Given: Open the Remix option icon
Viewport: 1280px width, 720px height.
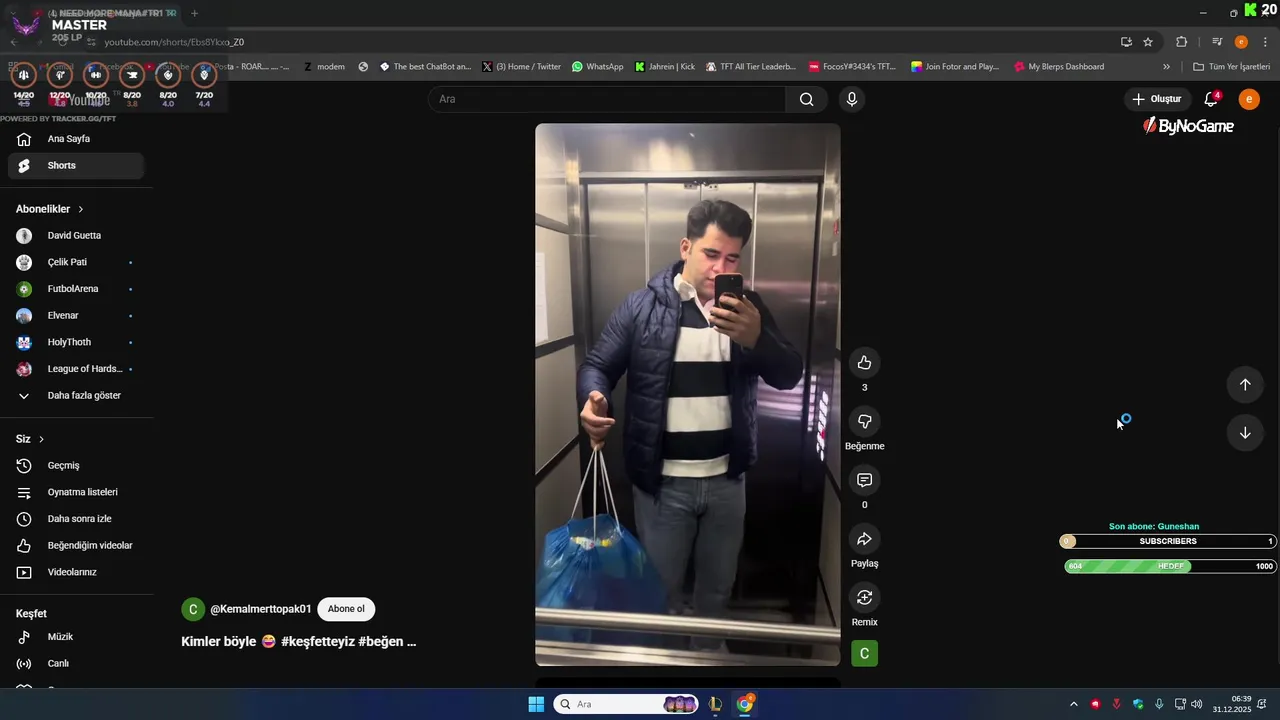Looking at the screenshot, I should pyautogui.click(x=864, y=597).
